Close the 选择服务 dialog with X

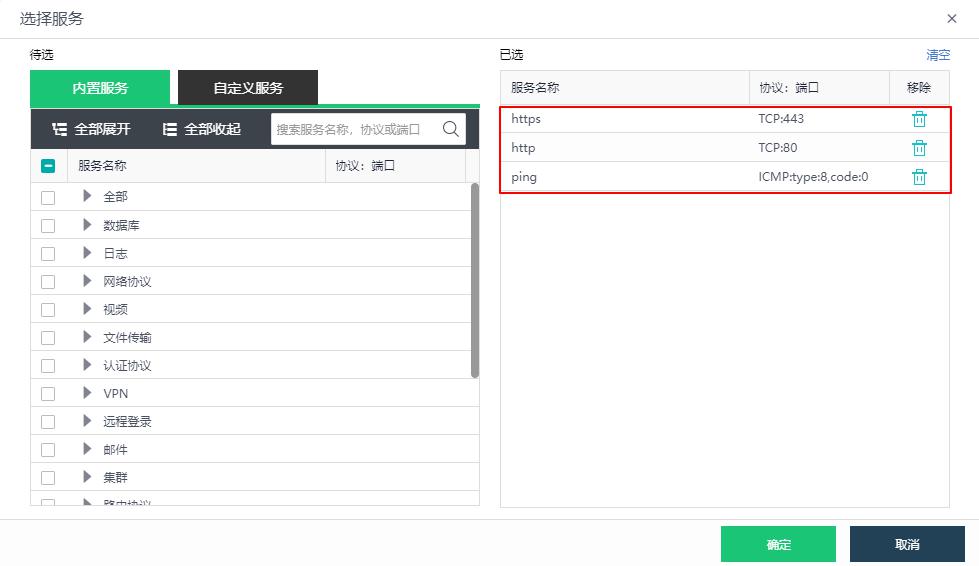[x=951, y=19]
